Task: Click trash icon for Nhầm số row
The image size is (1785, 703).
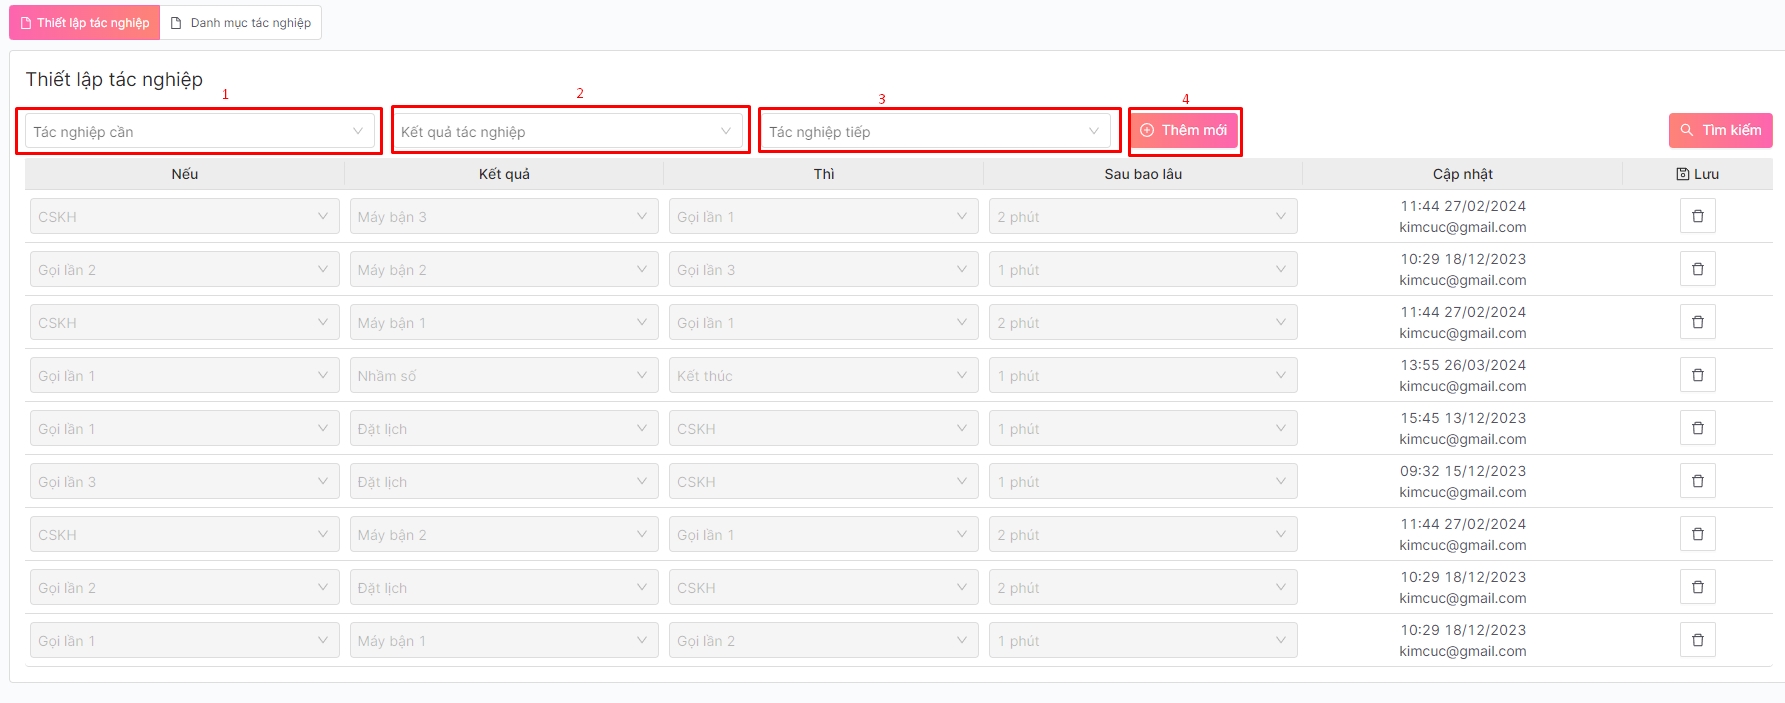Action: [1697, 375]
